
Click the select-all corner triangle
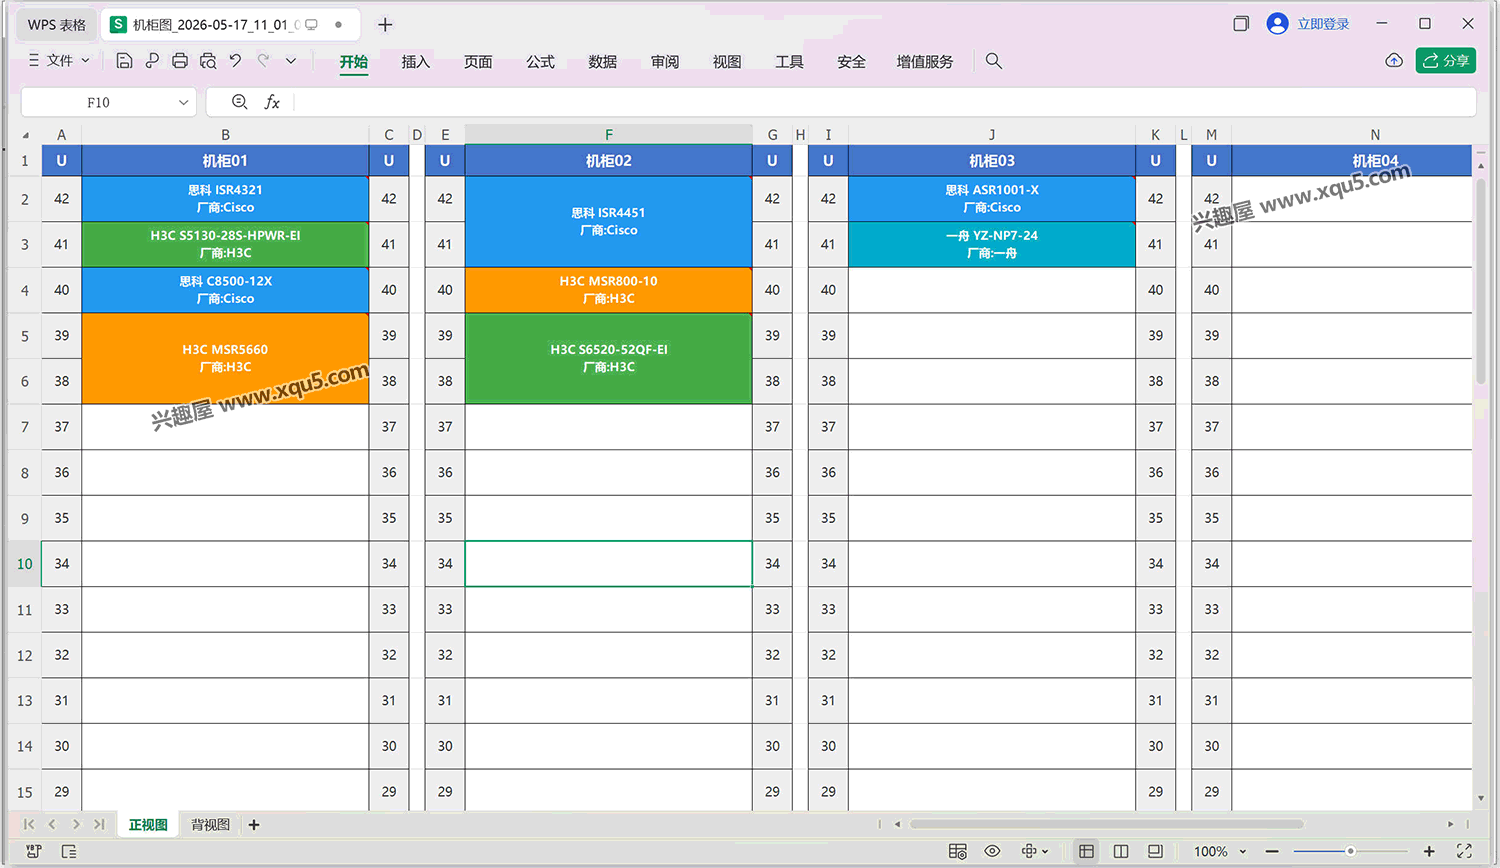pos(25,135)
